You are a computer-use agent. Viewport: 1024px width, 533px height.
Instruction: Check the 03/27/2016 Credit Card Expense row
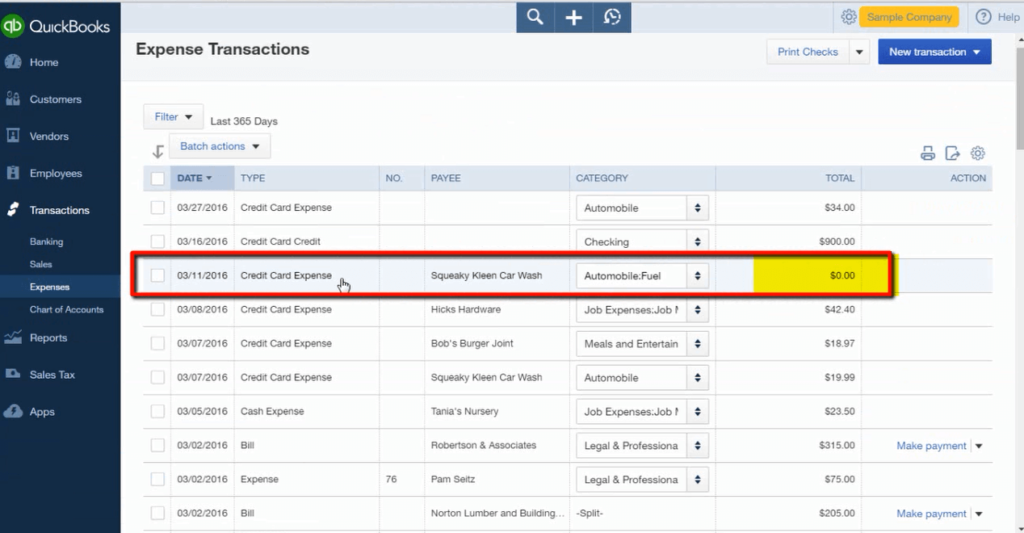[157, 208]
